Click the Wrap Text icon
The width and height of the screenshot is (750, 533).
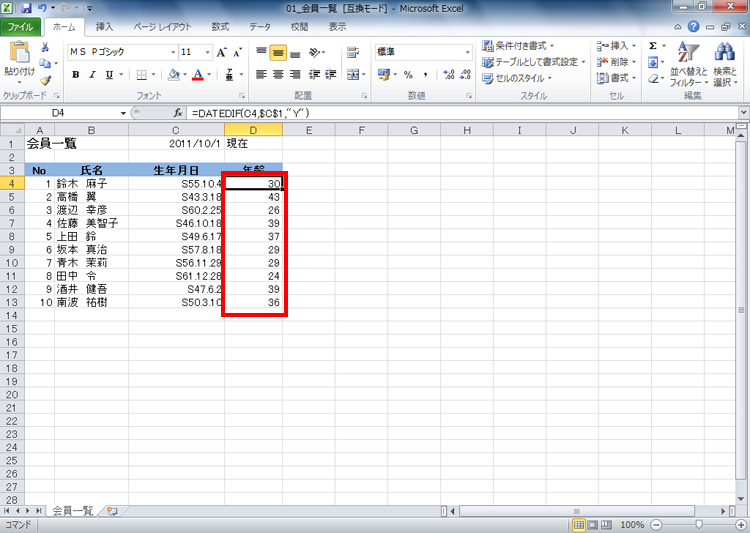353,52
